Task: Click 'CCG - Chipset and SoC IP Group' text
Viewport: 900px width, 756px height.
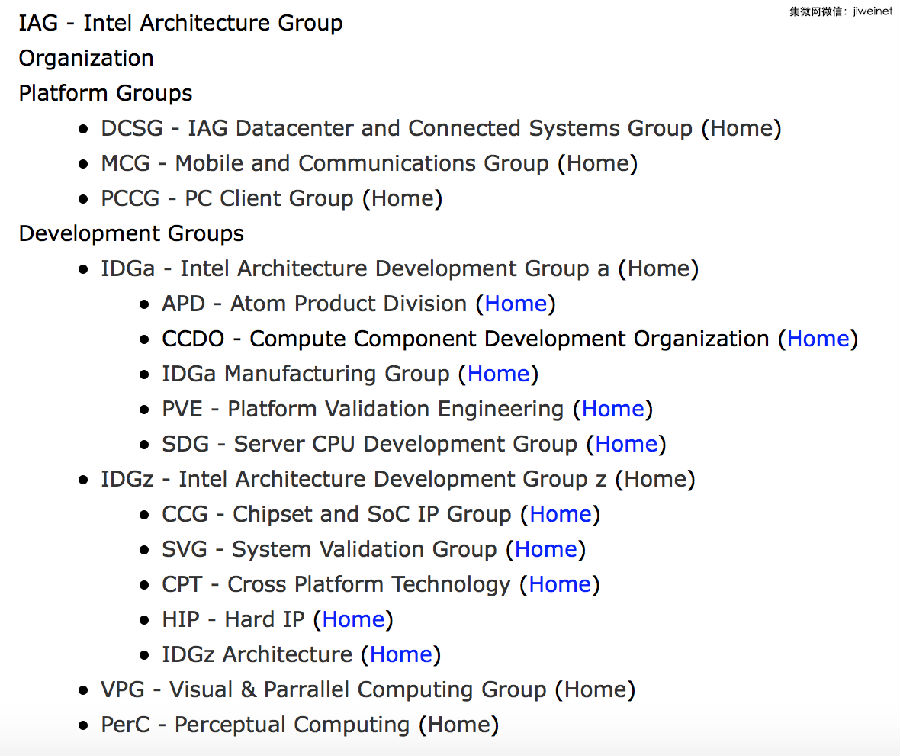Action: [336, 514]
